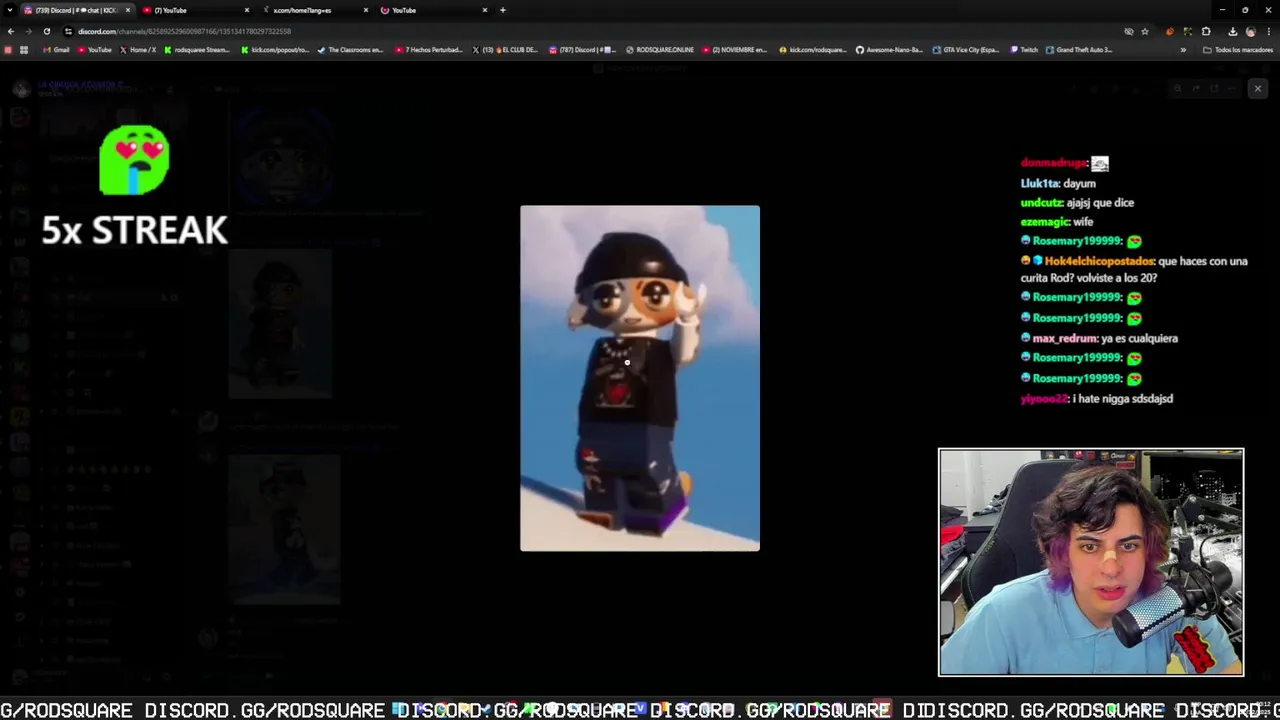This screenshot has width=1280, height=720.
Task: Open the YouTube bookmark
Action: tap(94, 49)
